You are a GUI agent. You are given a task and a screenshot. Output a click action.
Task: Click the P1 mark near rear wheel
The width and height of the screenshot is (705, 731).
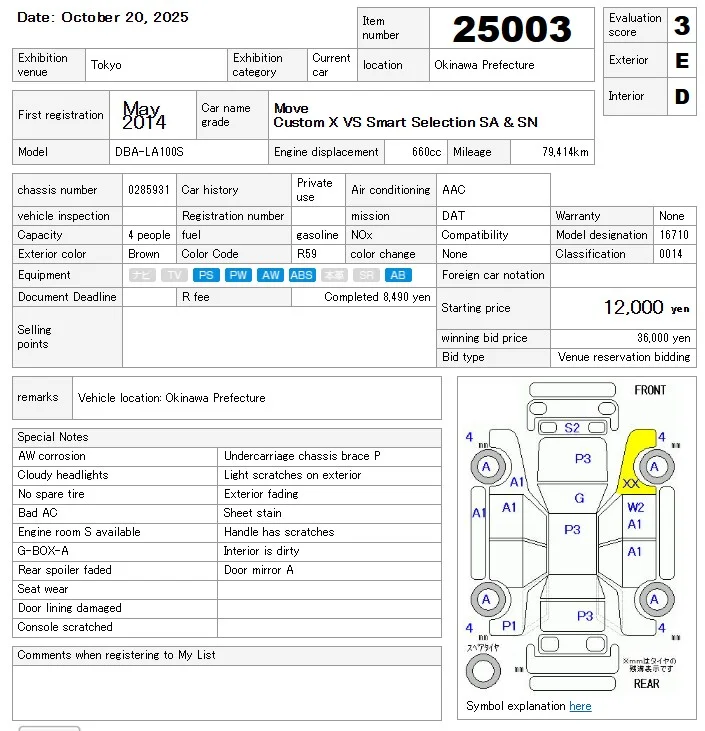pyautogui.click(x=510, y=626)
